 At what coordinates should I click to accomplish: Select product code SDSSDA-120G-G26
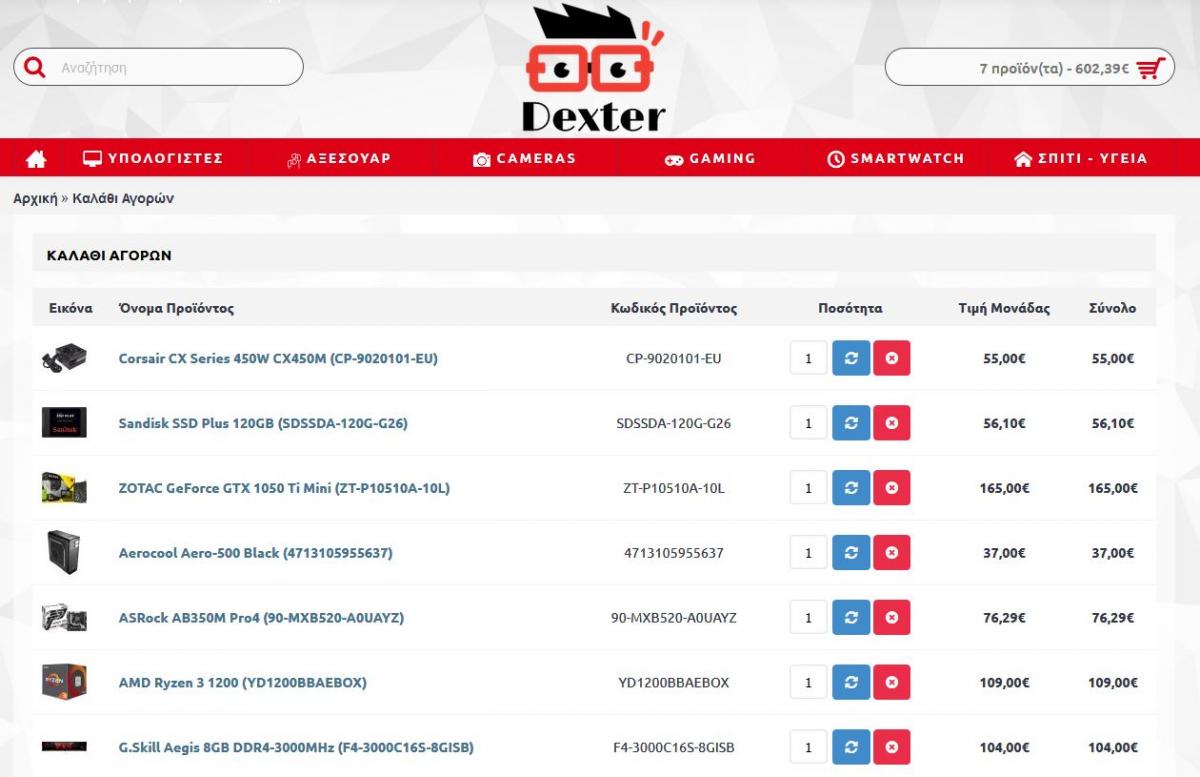(673, 423)
